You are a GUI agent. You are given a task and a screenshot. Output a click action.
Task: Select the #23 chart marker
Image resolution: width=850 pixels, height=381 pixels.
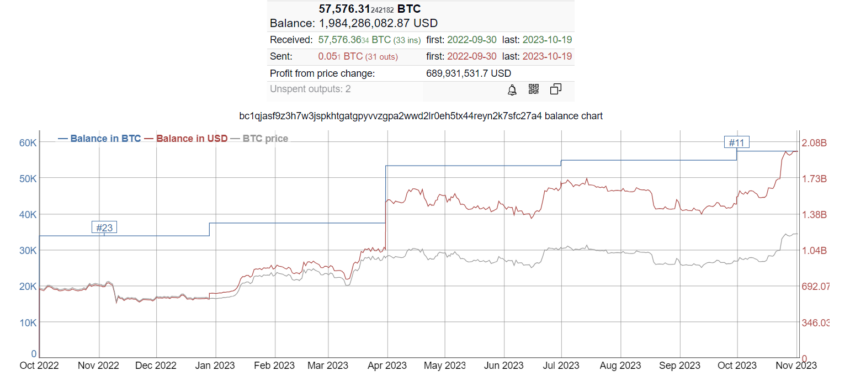[104, 228]
